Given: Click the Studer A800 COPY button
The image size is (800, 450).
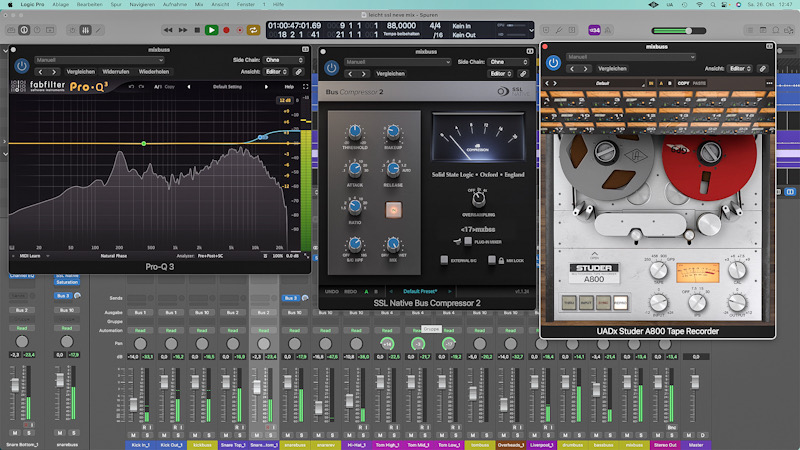Looking at the screenshot, I should coord(683,83).
